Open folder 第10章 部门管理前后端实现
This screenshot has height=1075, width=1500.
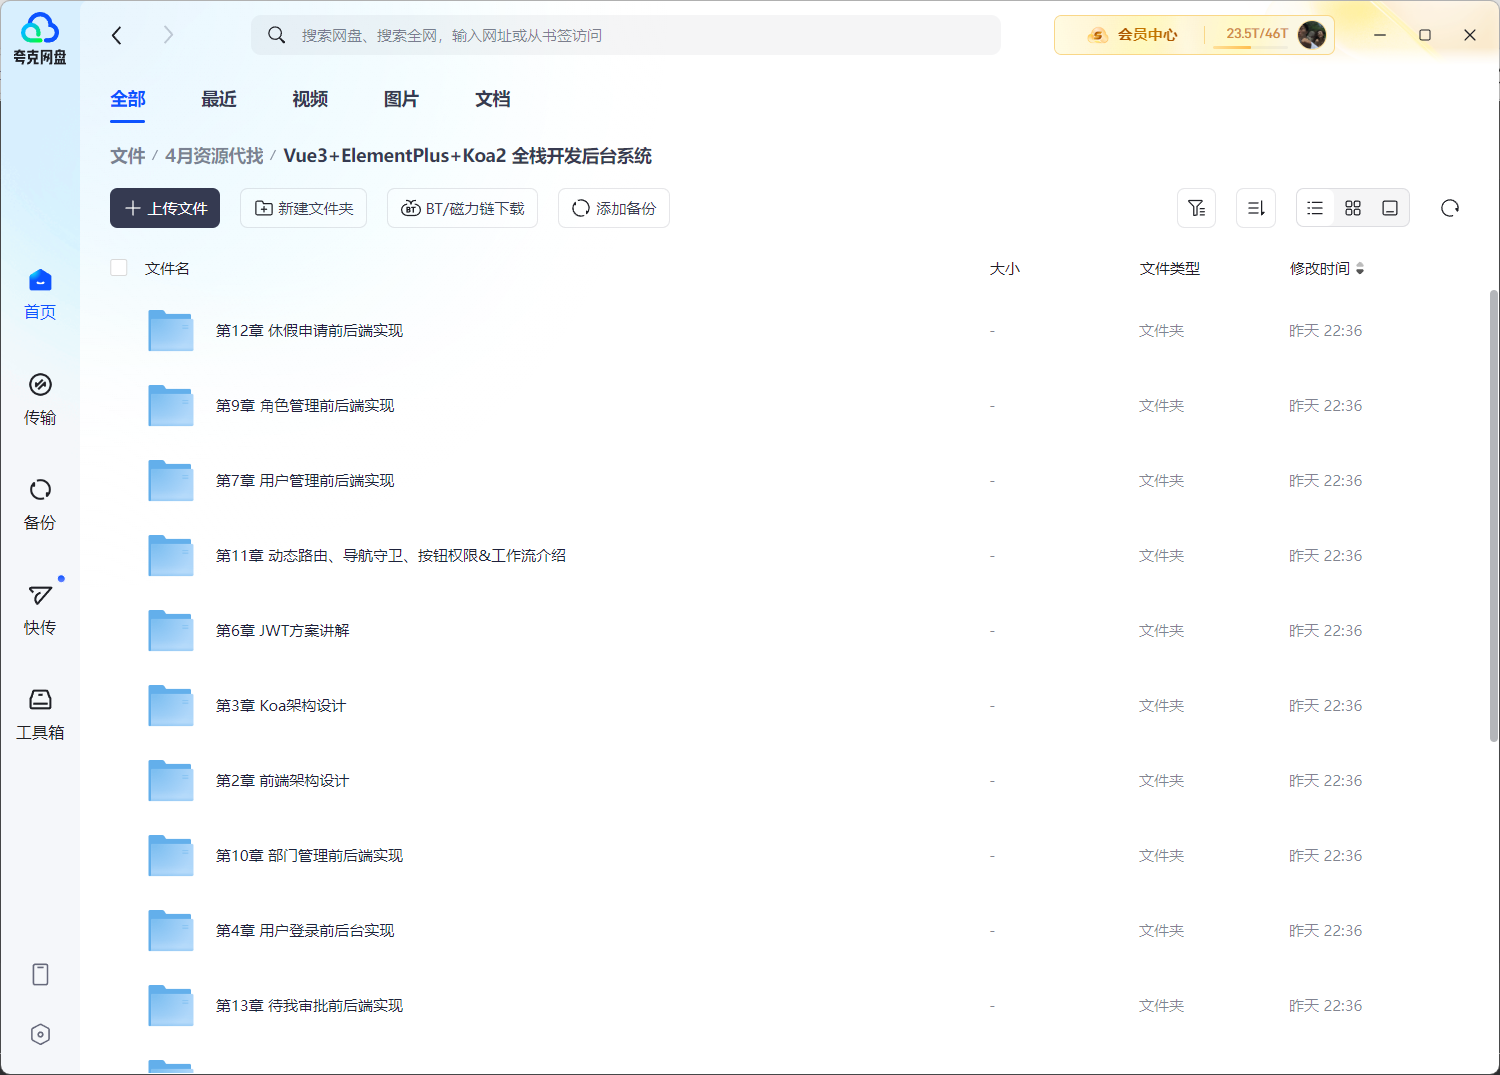[309, 855]
